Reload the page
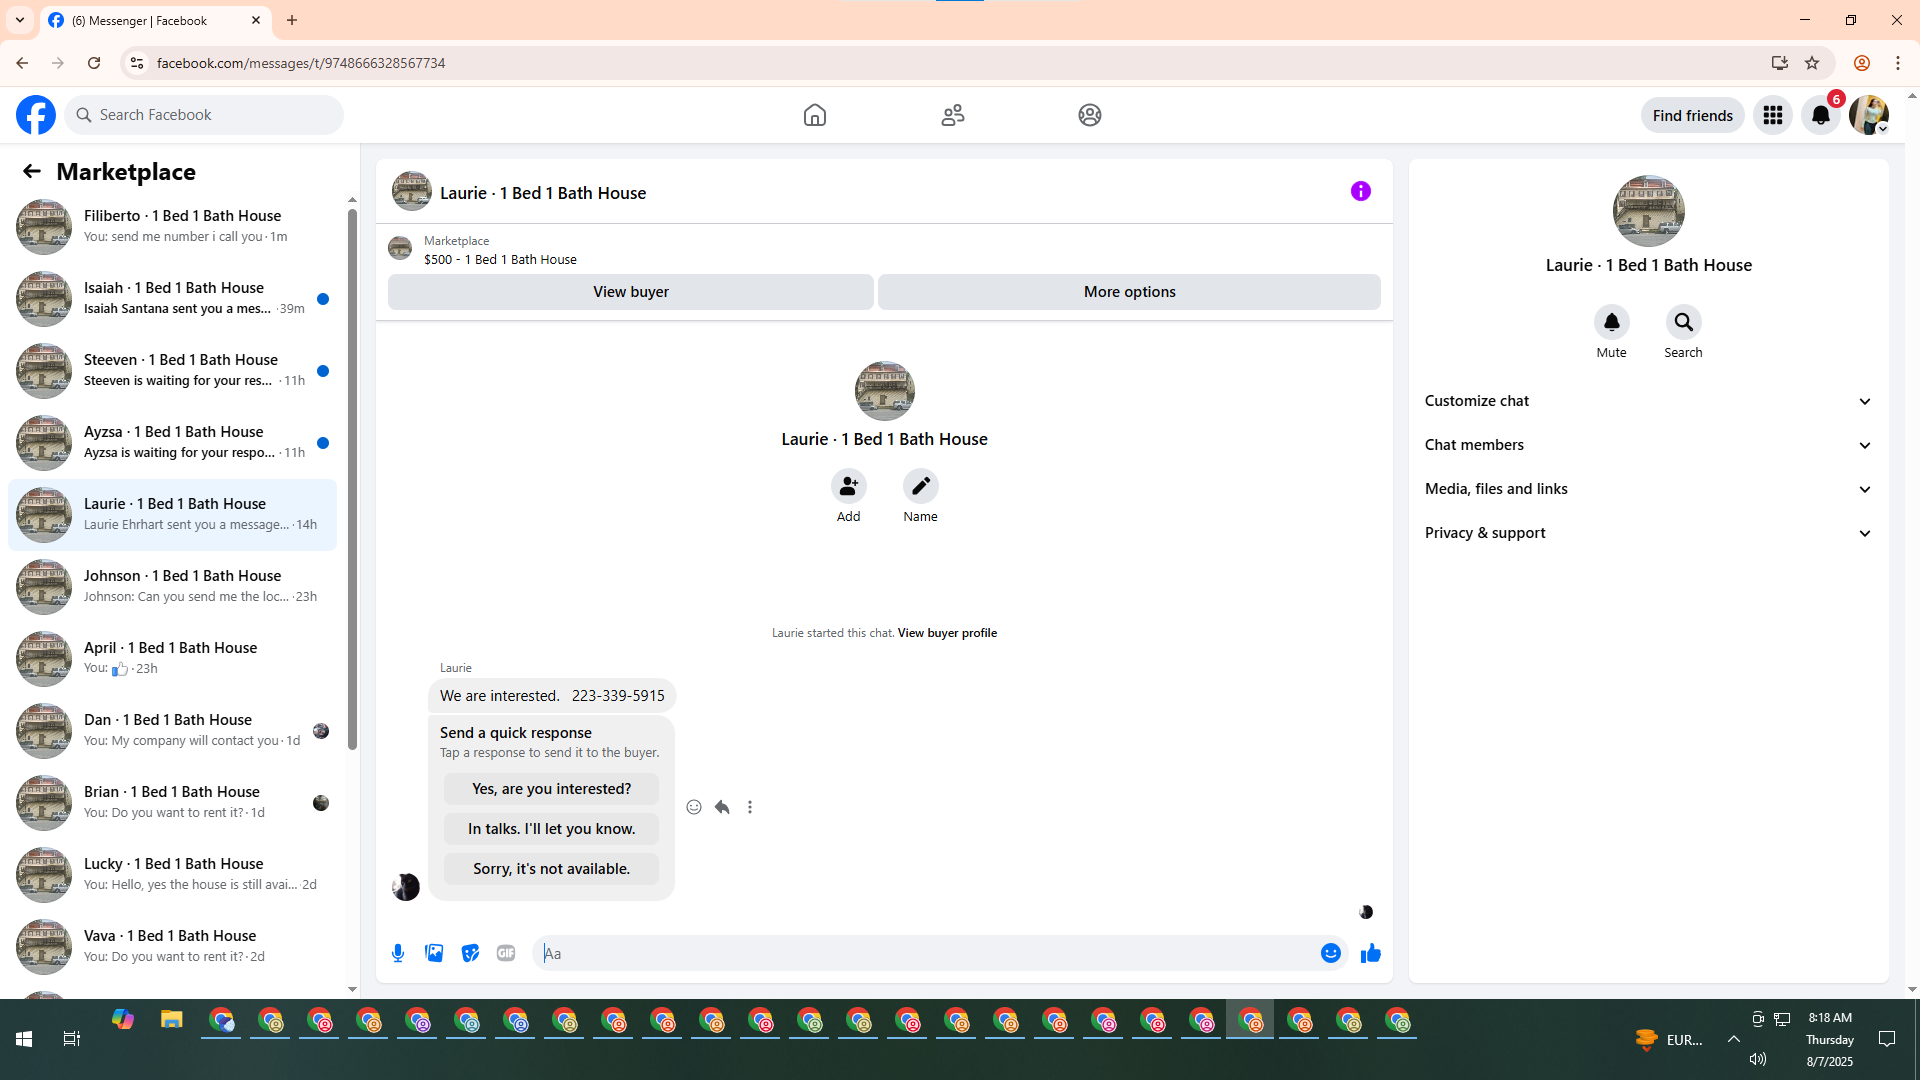 [x=94, y=63]
